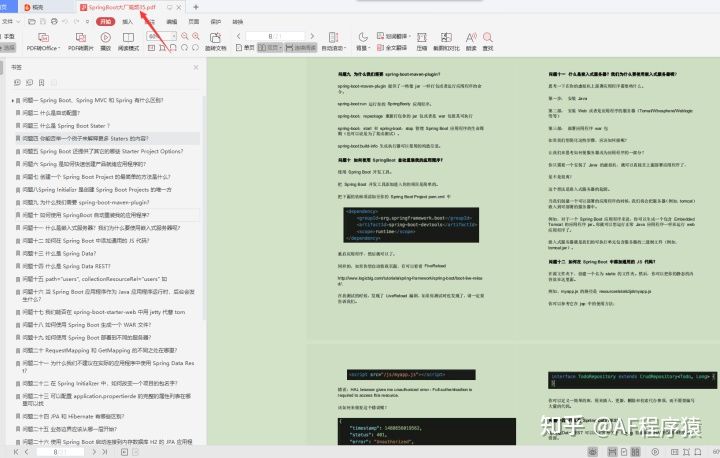Screen dimensions: 720x458
Task: Open the 文件 menu
Action: pyautogui.click(x=10, y=22)
